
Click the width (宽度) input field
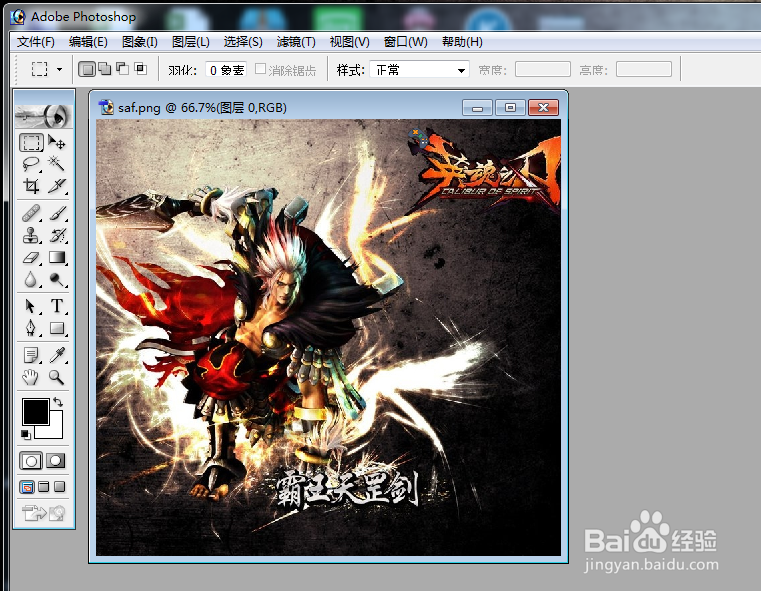pos(543,69)
